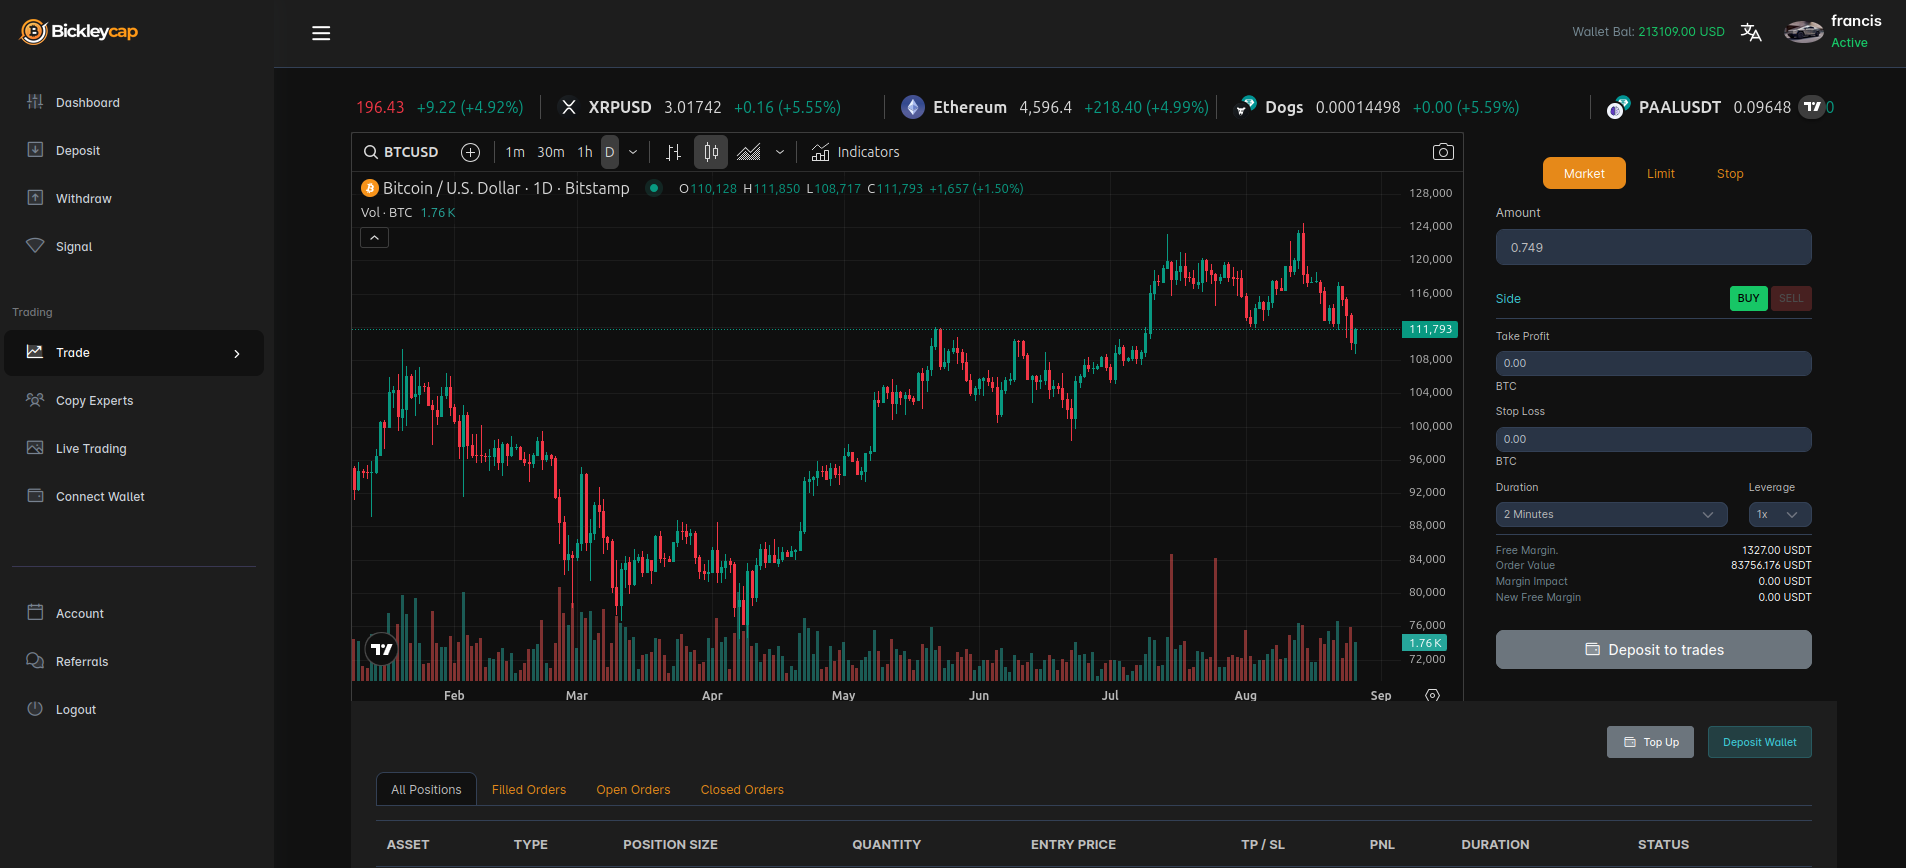Screen dimensions: 1906x868
Task: Switch to the Limit order tab
Action: tap(1660, 173)
